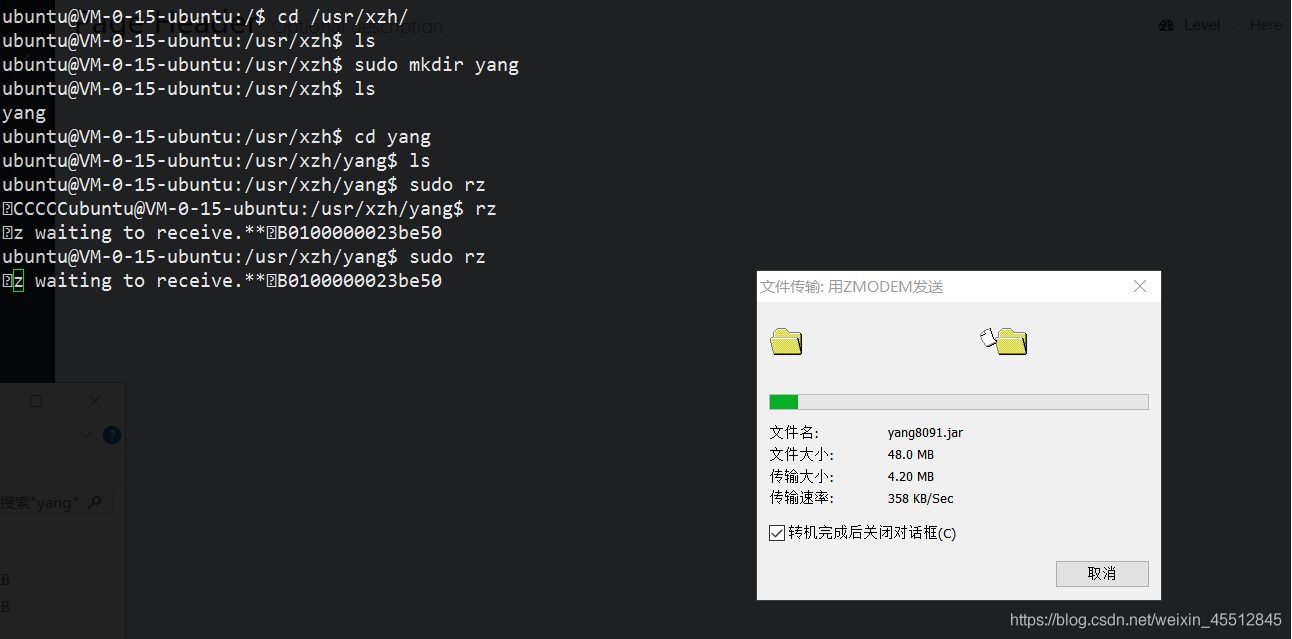This screenshot has height=639, width=1292.
Task: Focus the search "yang" input field
Action: [x=40, y=502]
